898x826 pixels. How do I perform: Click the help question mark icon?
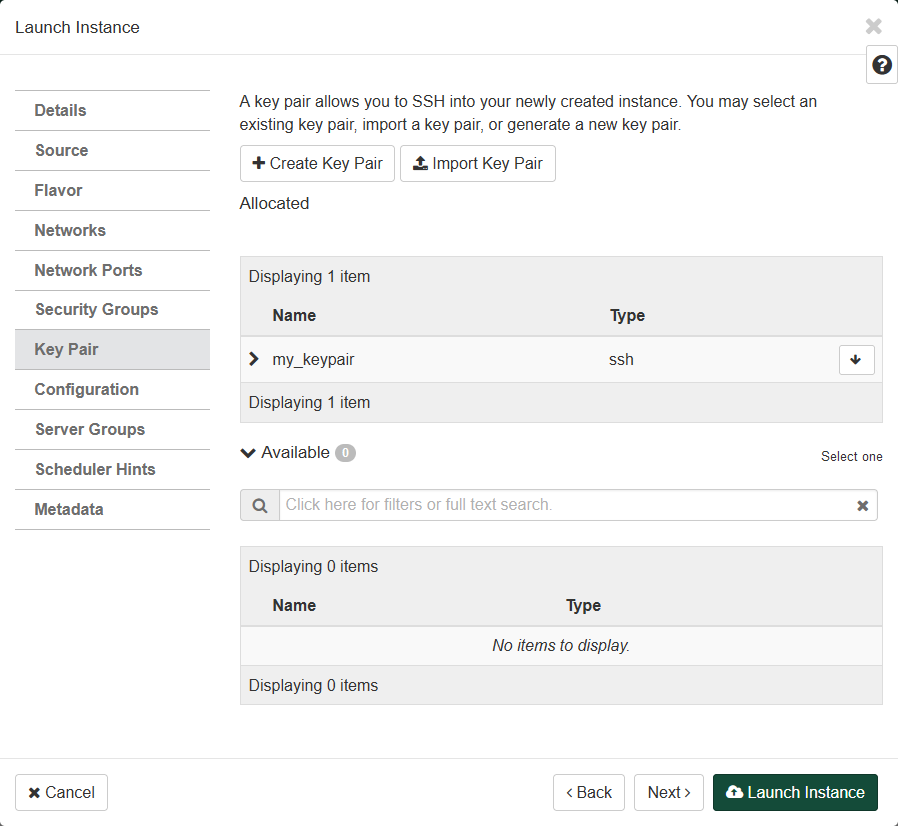tap(881, 65)
